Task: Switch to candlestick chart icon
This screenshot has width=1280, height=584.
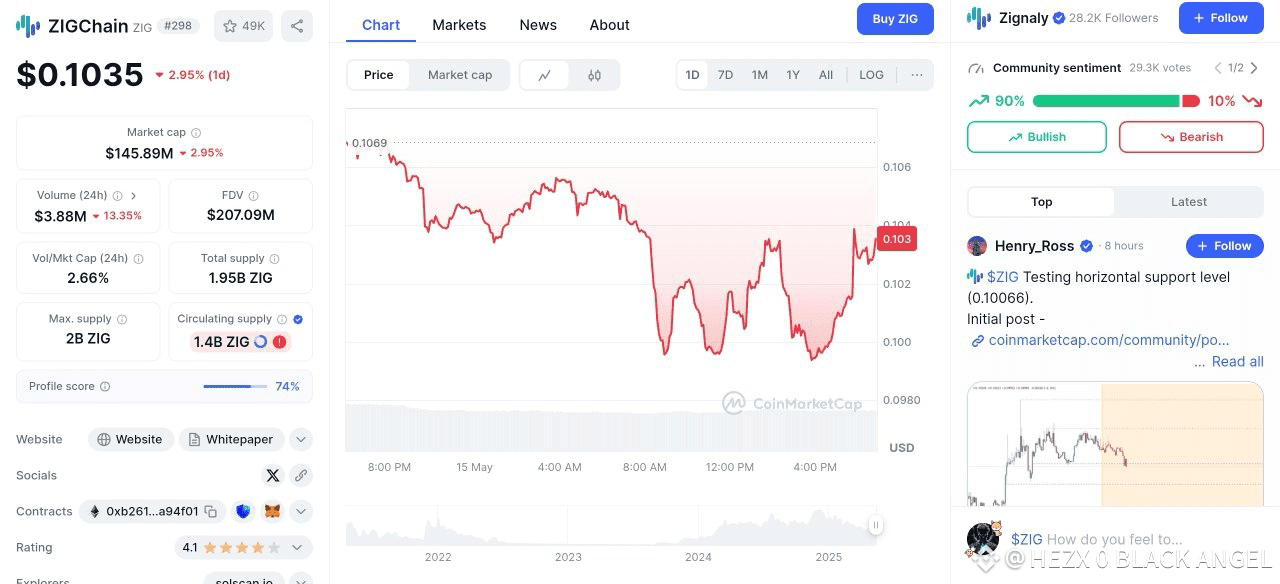Action: click(x=594, y=75)
